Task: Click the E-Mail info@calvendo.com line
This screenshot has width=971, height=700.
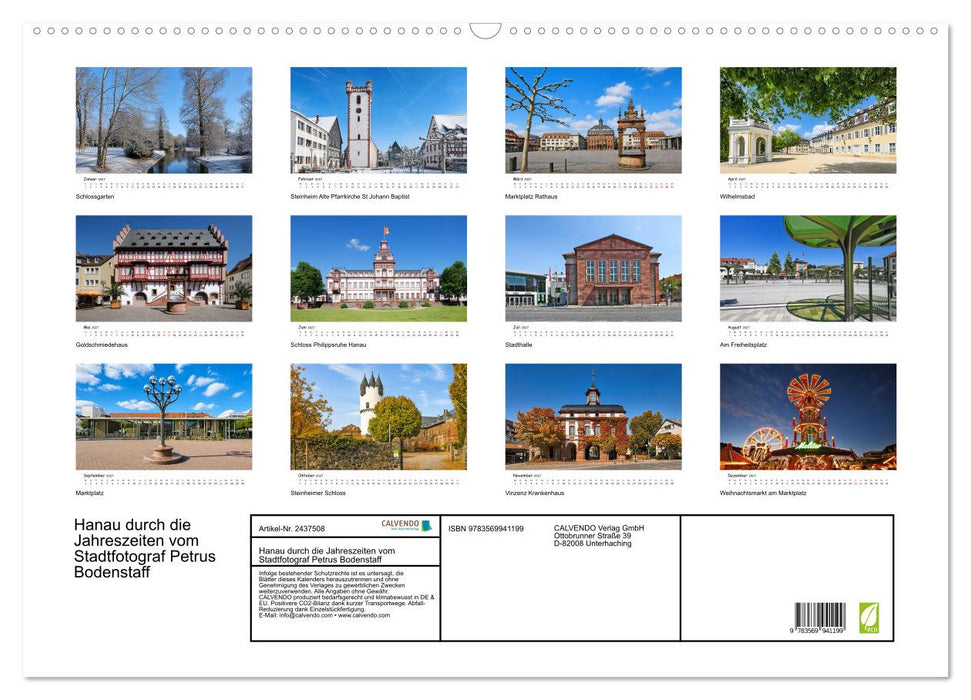Action: [x=324, y=615]
